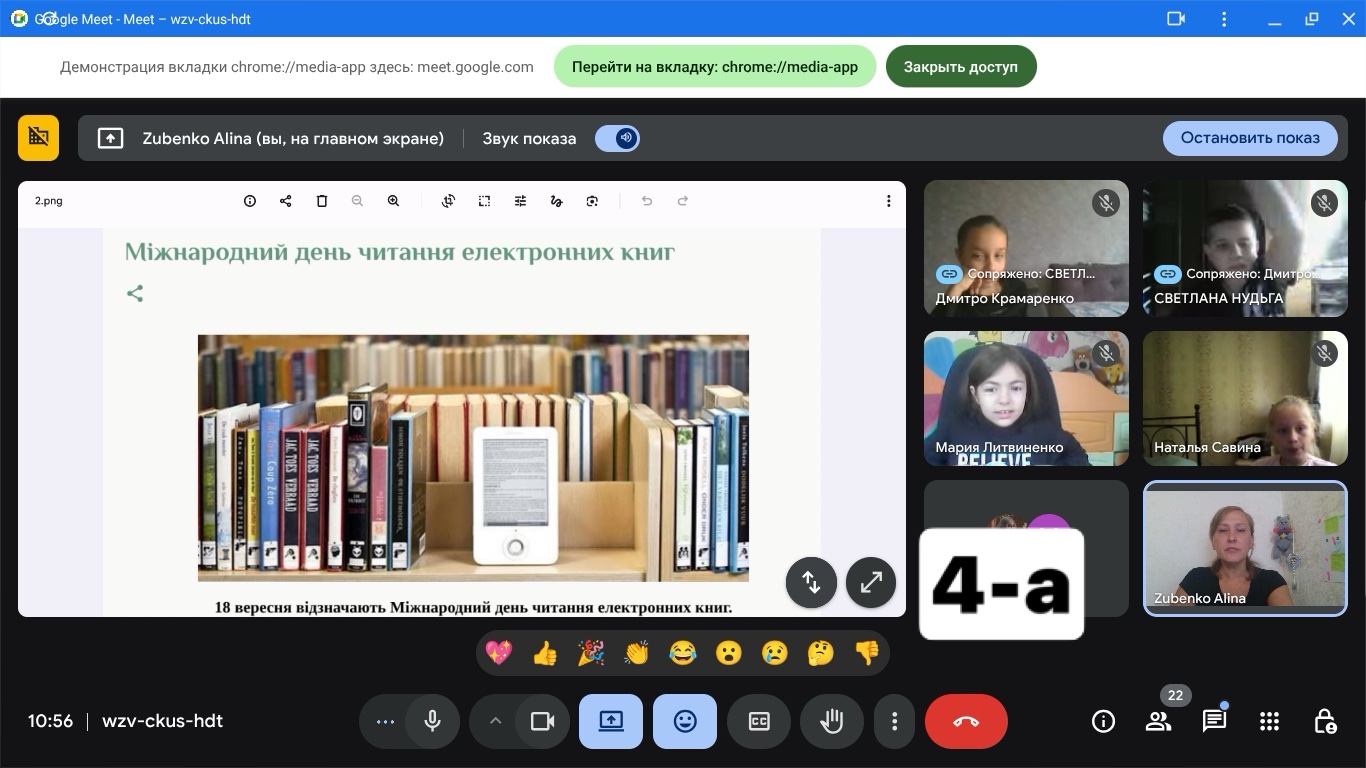
Task: Open more options menu in bottom bar
Action: (895, 721)
